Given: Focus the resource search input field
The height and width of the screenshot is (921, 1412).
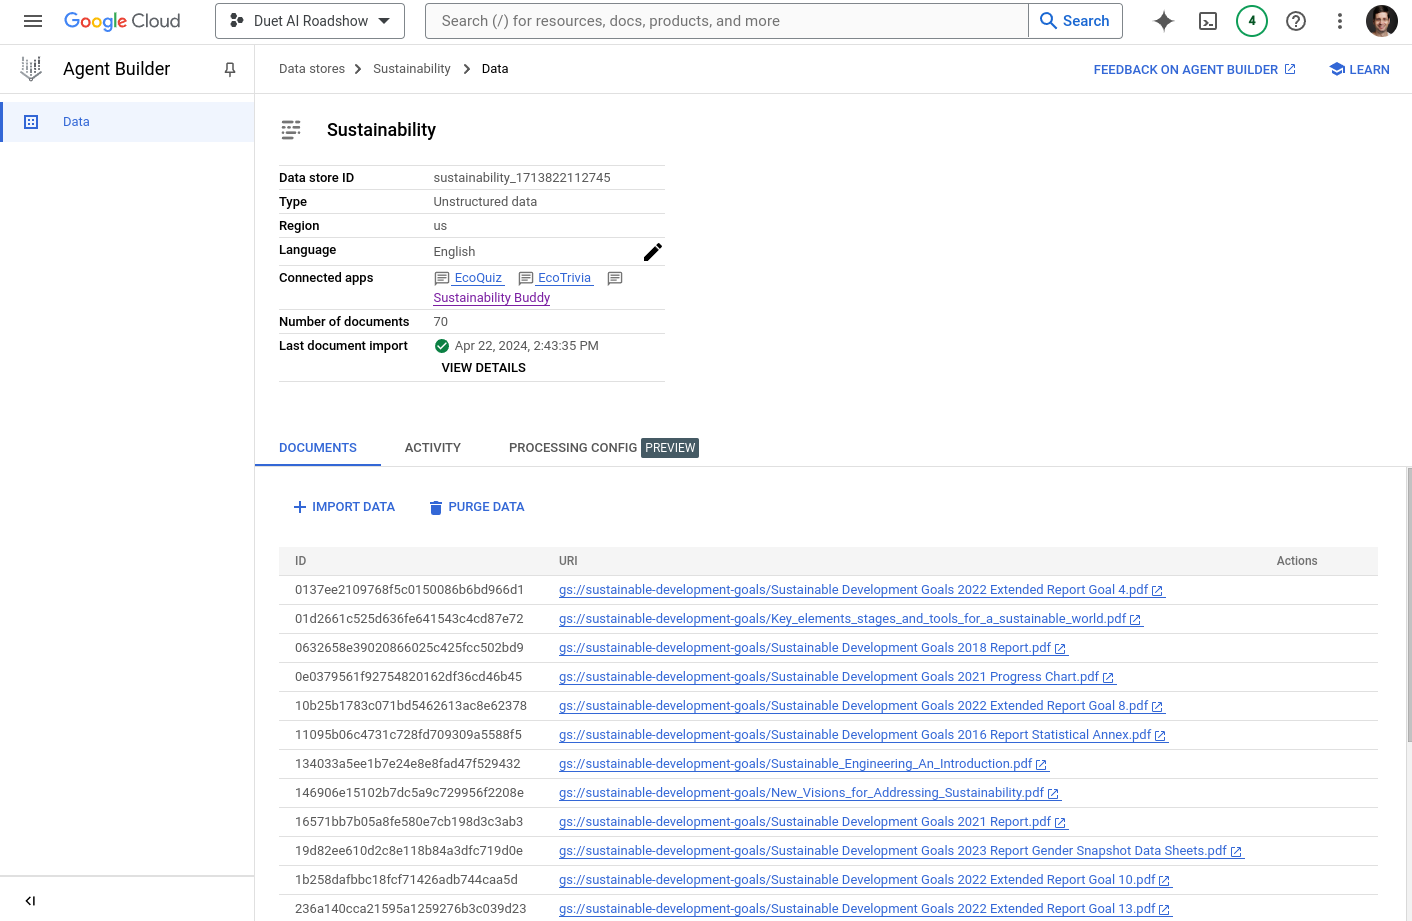Looking at the screenshot, I should point(727,21).
